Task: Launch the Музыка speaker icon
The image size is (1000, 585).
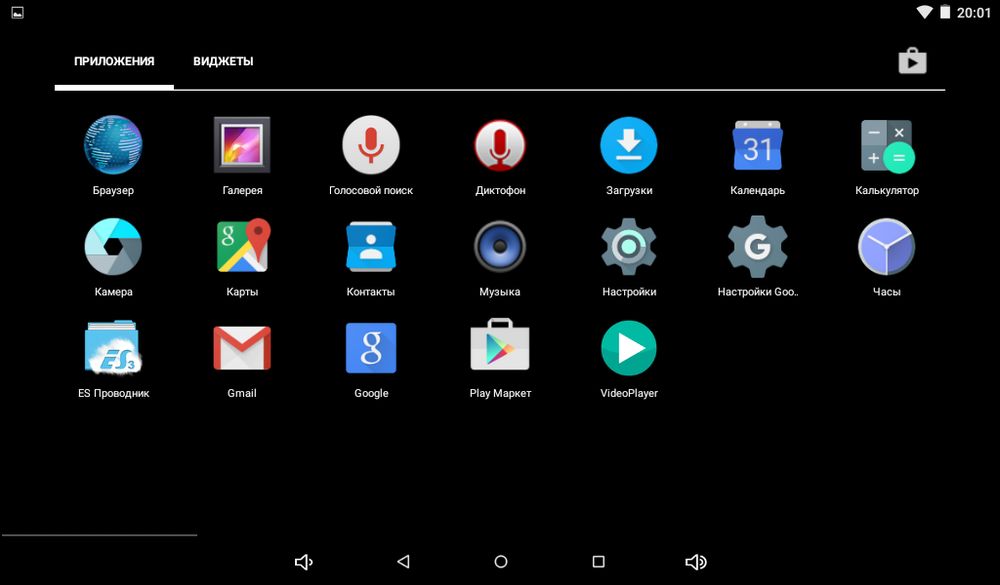Action: click(500, 247)
